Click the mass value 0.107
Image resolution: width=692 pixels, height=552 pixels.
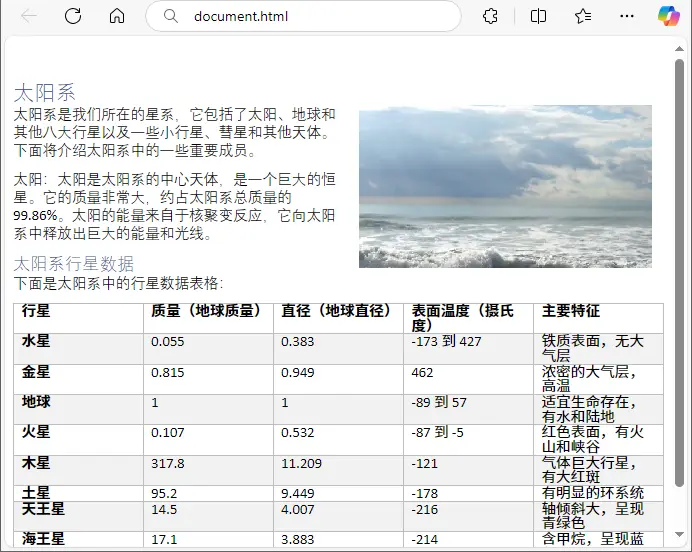(x=167, y=432)
